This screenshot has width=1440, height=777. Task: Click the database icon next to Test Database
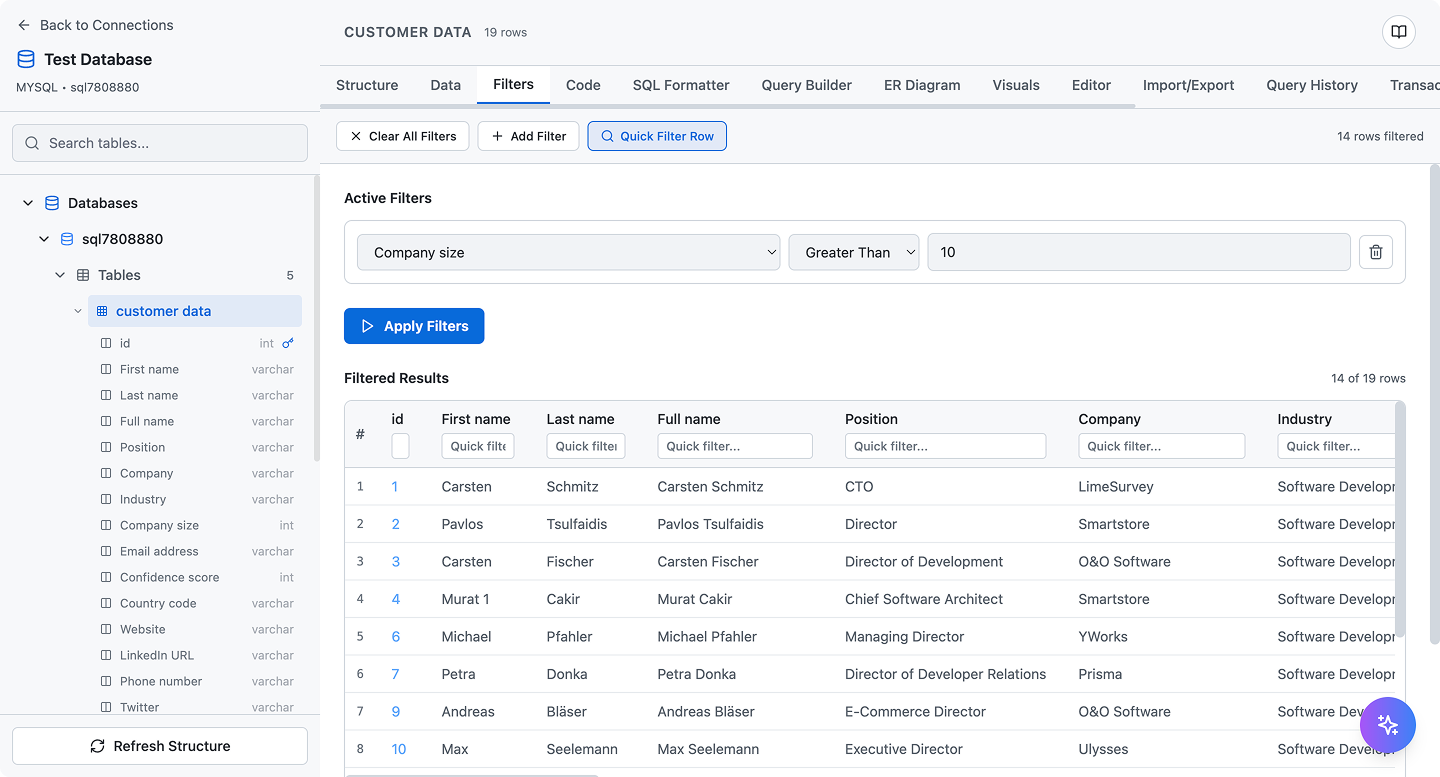tap(24, 59)
